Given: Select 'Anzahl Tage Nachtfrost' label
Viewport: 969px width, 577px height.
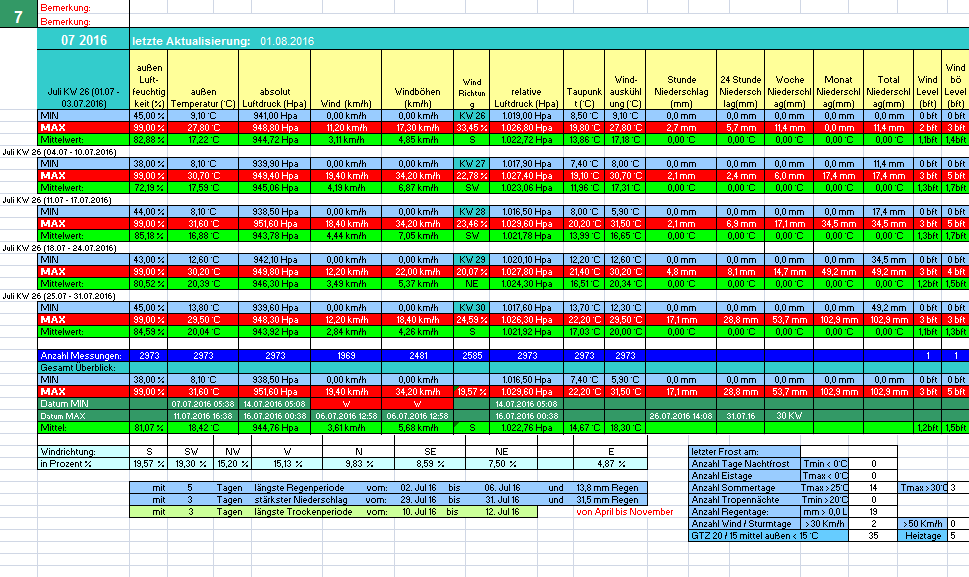Looking at the screenshot, I should pyautogui.click(x=744, y=464).
